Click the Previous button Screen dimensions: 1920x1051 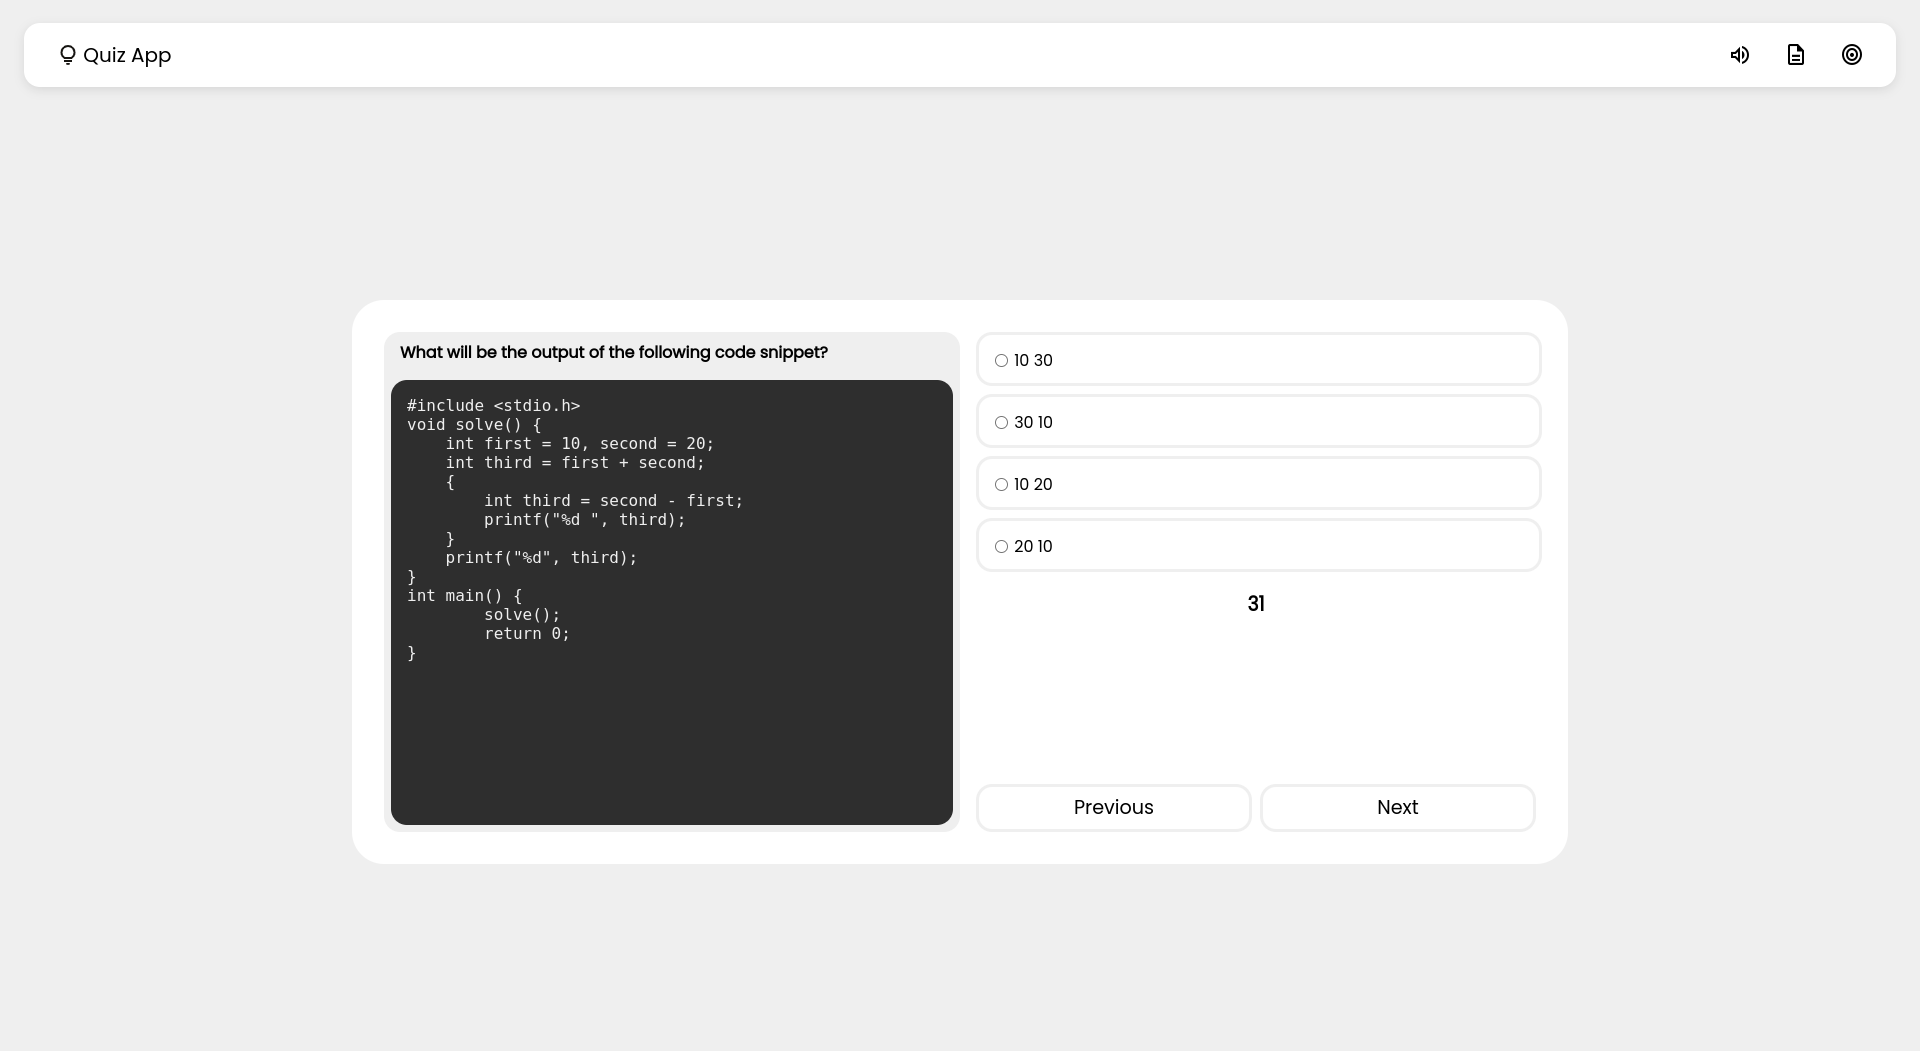point(1113,807)
